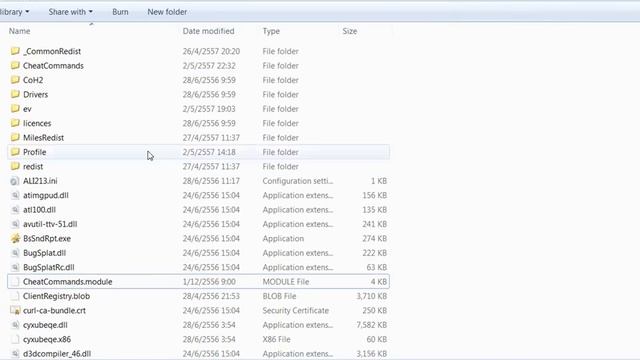Select the curl-ca-bundle.crt file name
The width and height of the screenshot is (640, 360).
tap(54, 311)
